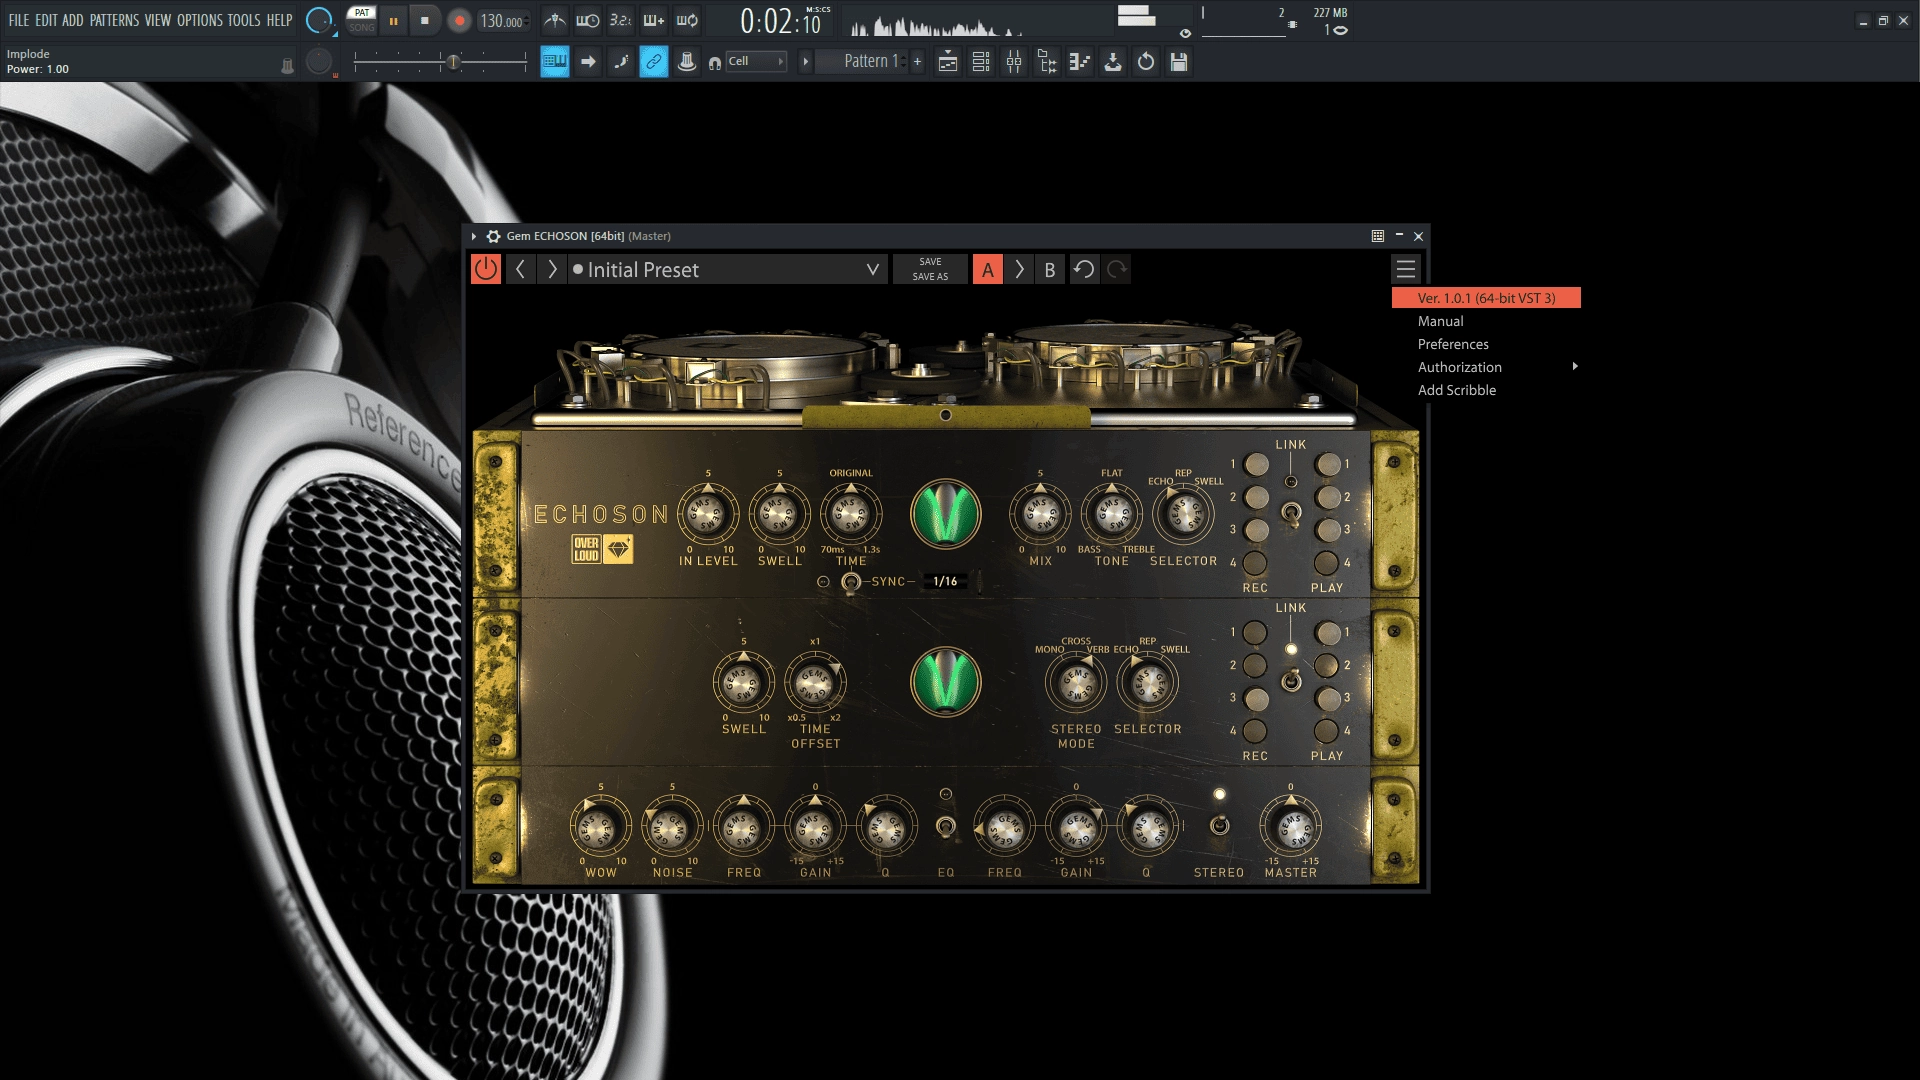Viewport: 1920px width, 1080px height.
Task: Toggle the SYNC switch under TIME knob
Action: (851, 582)
